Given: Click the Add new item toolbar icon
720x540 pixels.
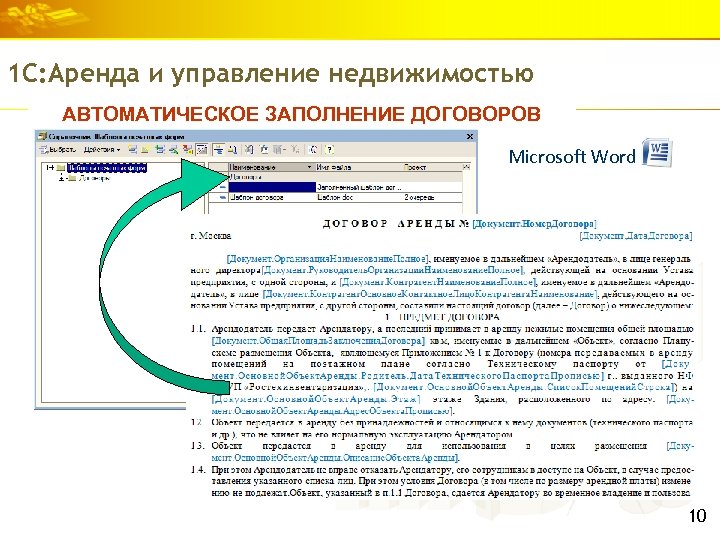Looking at the screenshot, I should click(x=133, y=150).
